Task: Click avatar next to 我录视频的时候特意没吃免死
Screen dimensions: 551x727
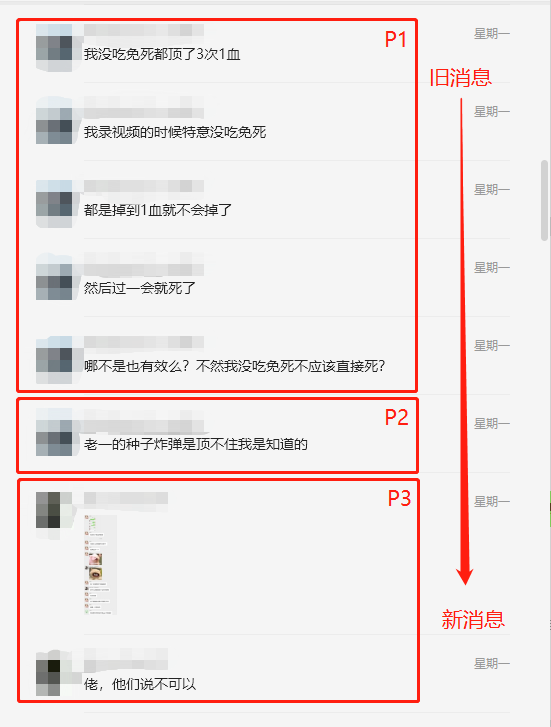Action: [x=54, y=120]
